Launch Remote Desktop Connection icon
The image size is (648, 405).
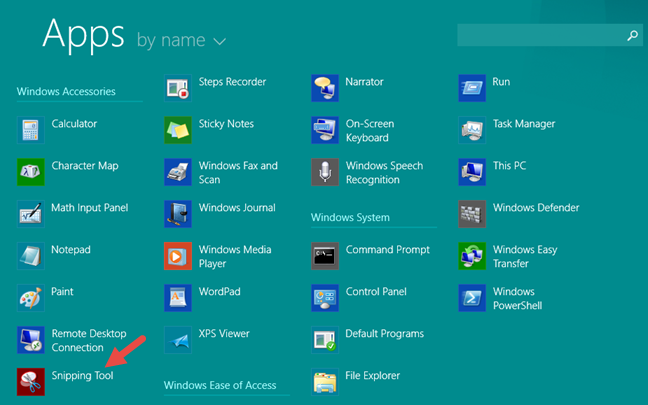(31, 340)
